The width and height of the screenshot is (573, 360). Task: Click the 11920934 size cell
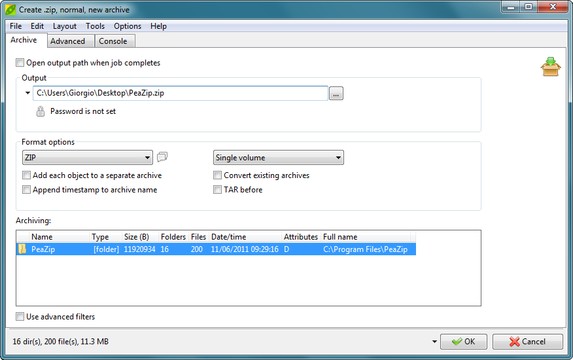click(140, 250)
